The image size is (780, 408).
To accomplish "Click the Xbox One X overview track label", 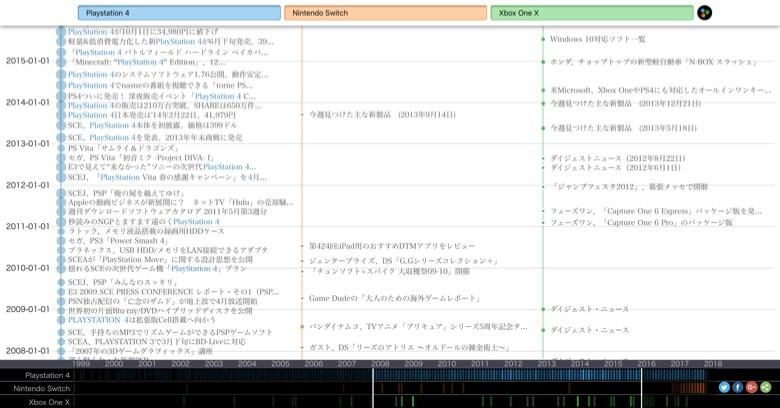I will [49, 402].
